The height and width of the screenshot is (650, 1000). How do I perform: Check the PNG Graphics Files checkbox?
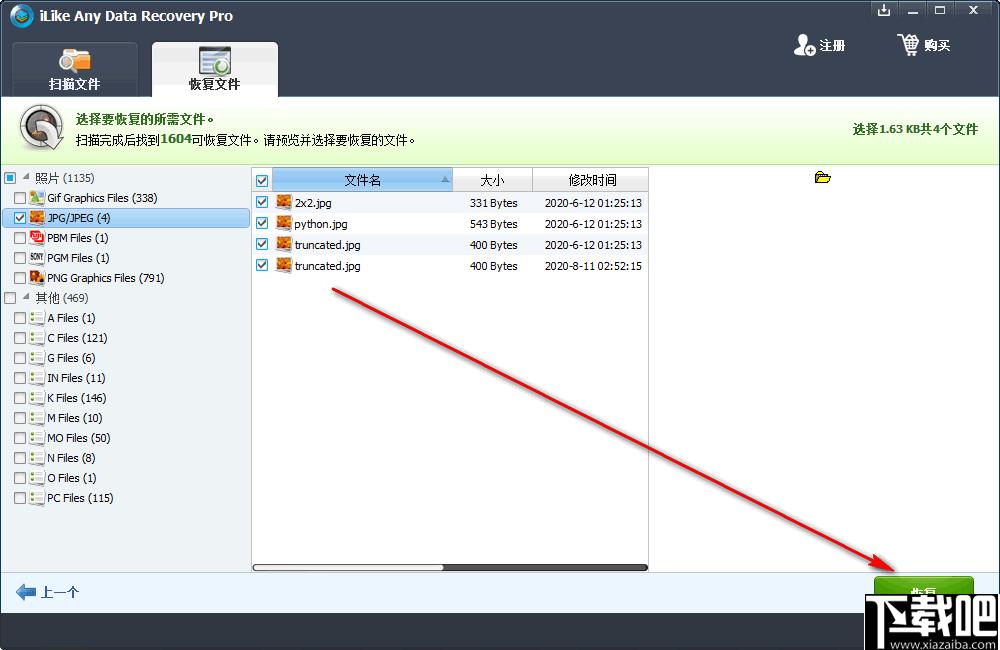click(x=20, y=278)
